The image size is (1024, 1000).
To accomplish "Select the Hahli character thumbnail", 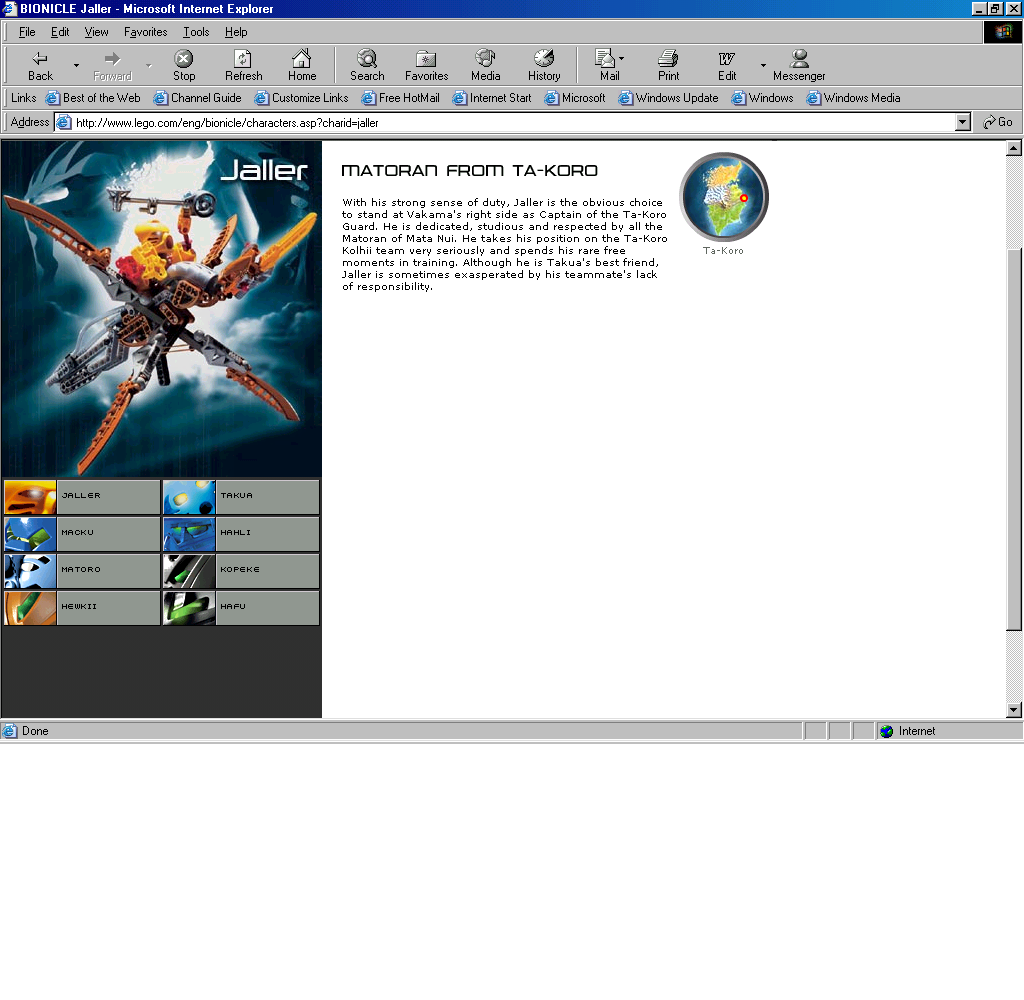I will (x=189, y=534).
